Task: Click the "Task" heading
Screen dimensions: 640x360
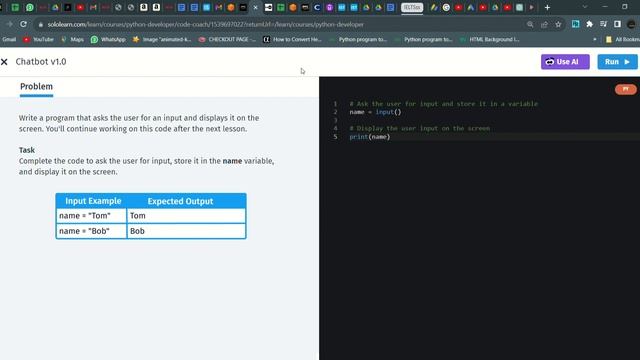Action: (27, 150)
